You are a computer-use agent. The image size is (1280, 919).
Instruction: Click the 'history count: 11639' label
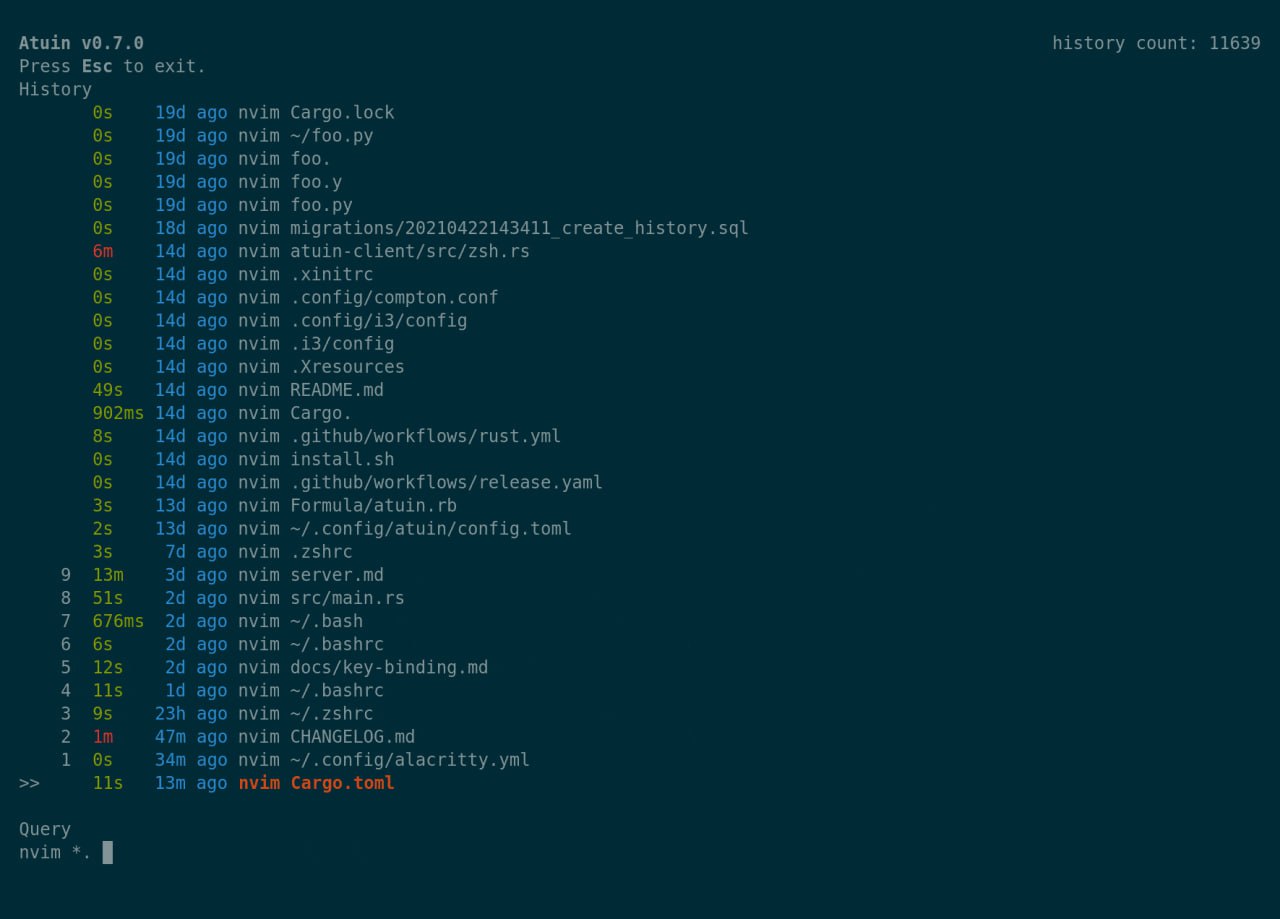pos(1156,43)
